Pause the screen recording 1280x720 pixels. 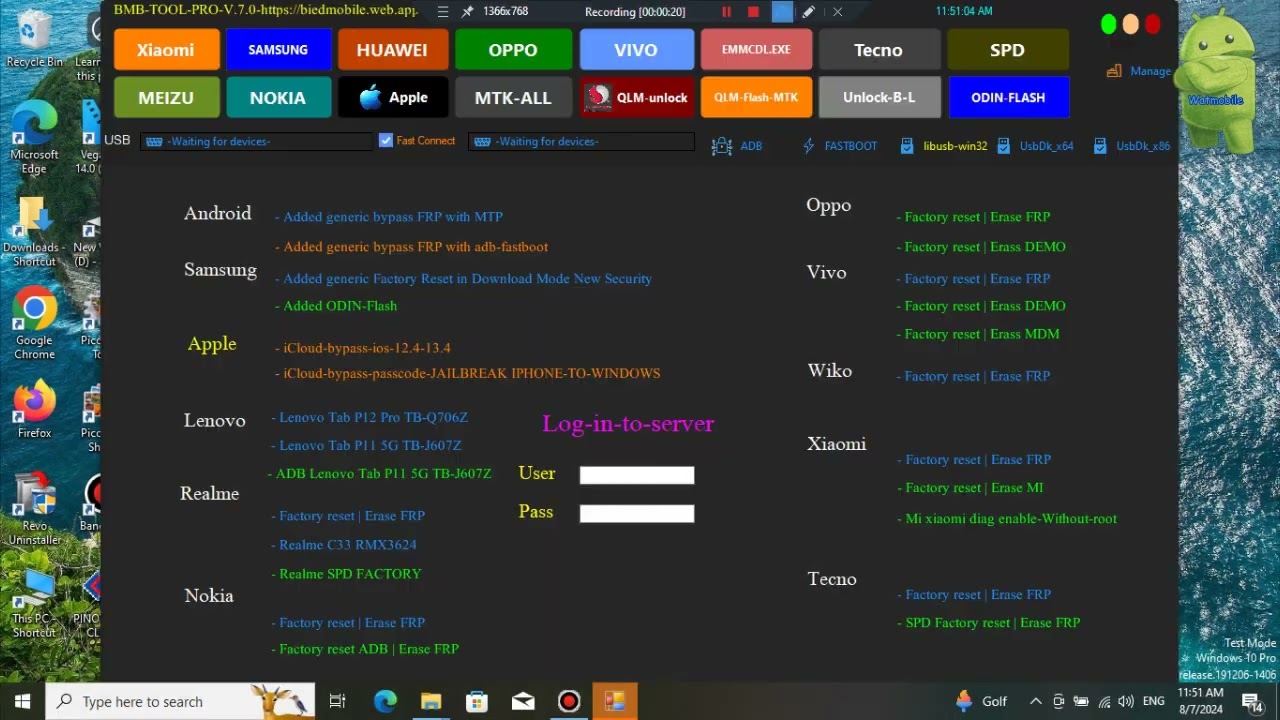(x=727, y=11)
